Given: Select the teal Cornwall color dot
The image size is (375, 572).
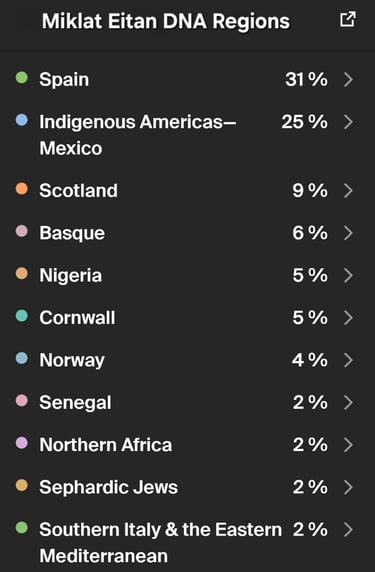Looking at the screenshot, I should tap(22, 316).
